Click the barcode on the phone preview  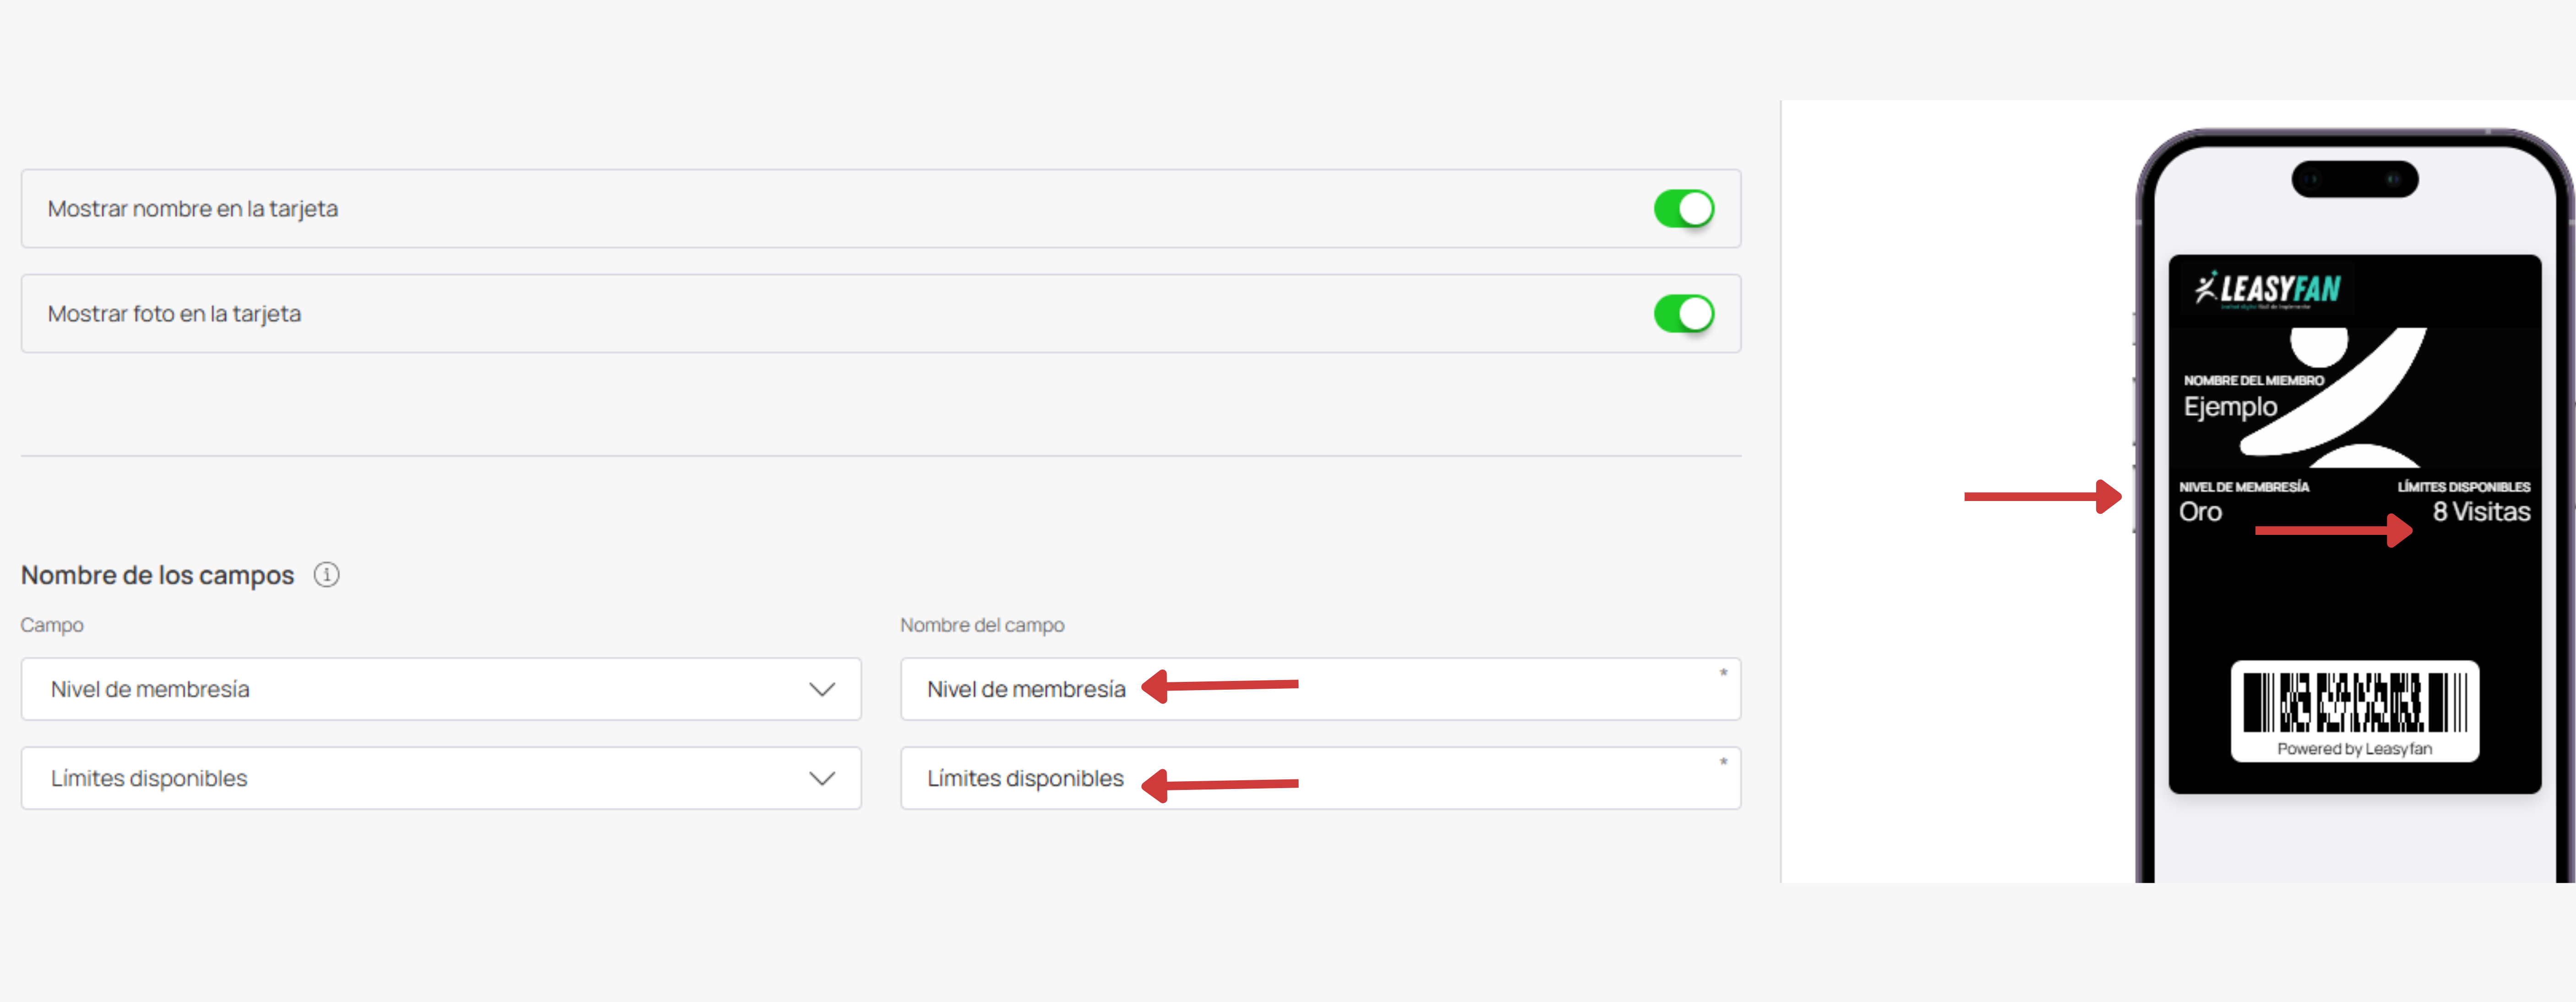coord(2354,702)
